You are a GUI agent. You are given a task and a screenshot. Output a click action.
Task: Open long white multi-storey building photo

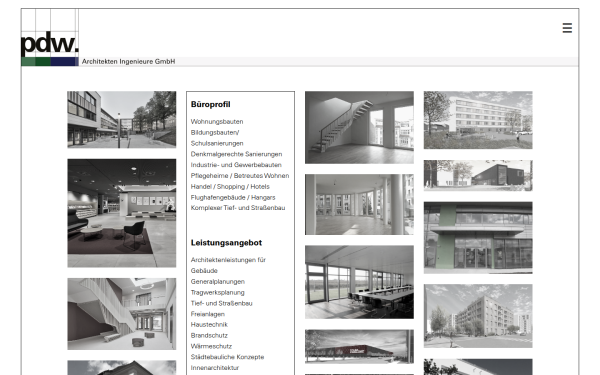tap(478, 120)
